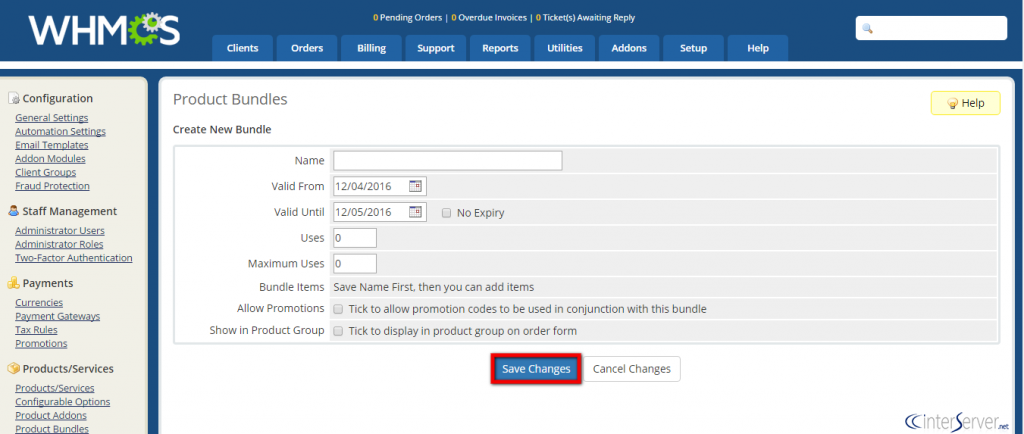Click the Configuration section icon
This screenshot has width=1024, height=434.
[14, 99]
